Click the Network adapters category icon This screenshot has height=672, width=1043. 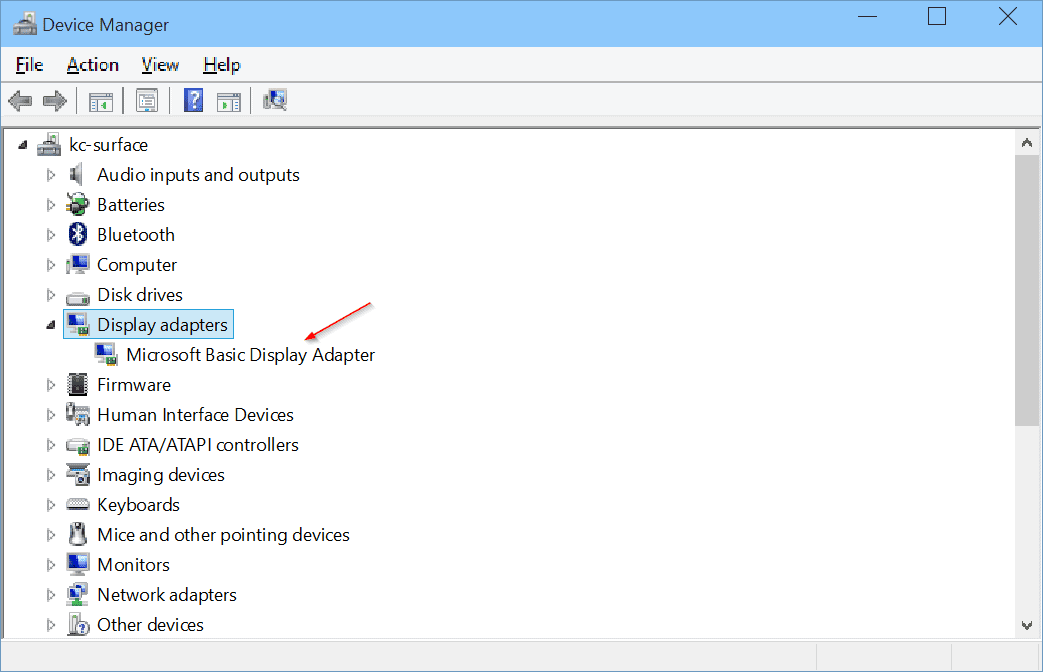point(77,594)
